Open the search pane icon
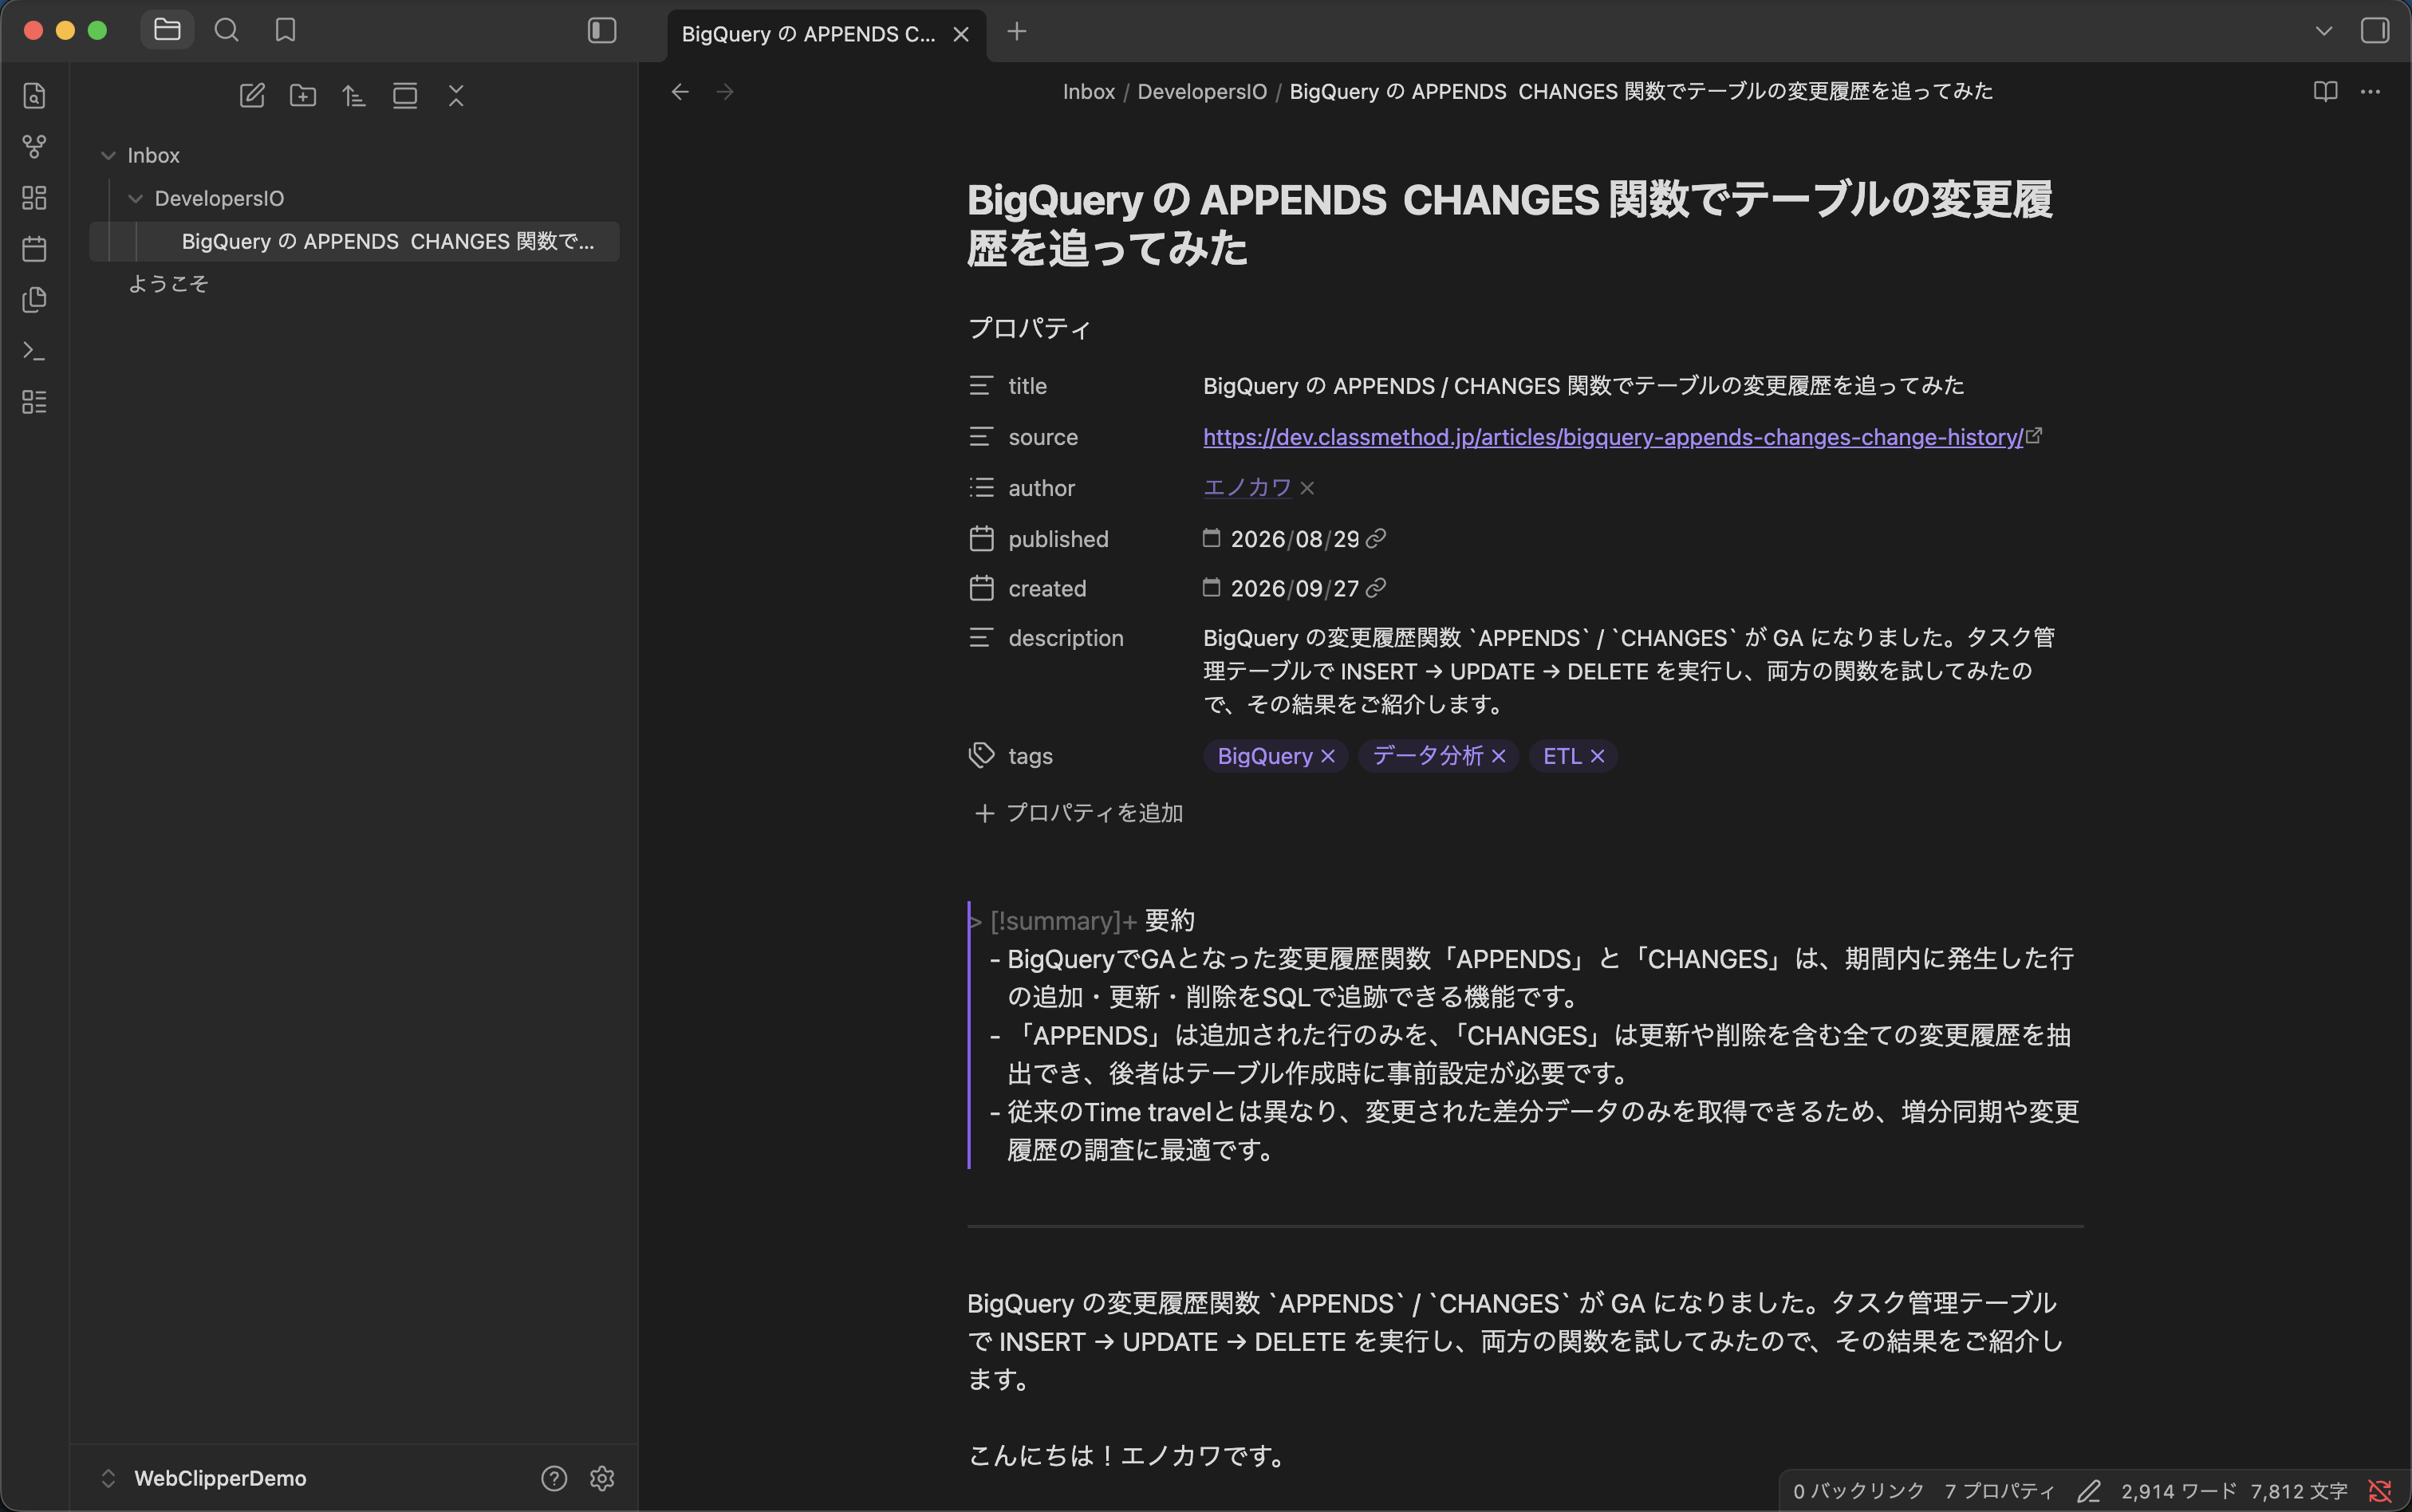The image size is (2412, 1512). (227, 30)
